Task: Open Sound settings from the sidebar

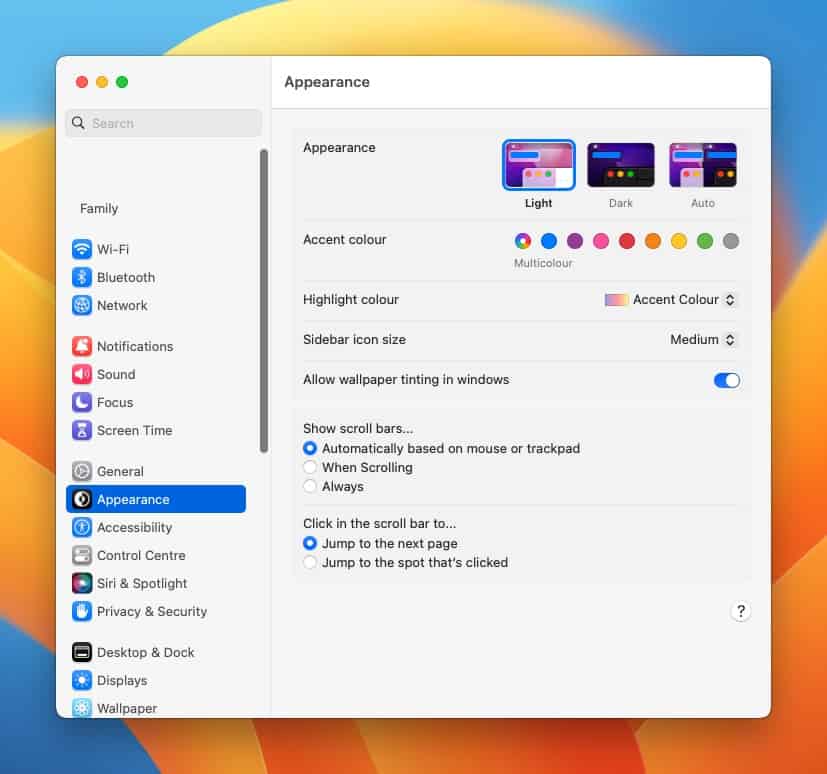Action: click(x=115, y=374)
